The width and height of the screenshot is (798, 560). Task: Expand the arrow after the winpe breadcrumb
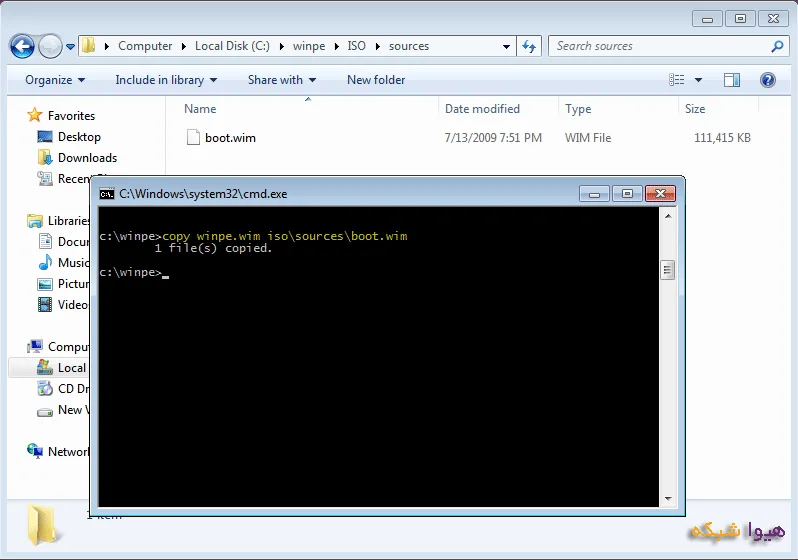tap(336, 46)
